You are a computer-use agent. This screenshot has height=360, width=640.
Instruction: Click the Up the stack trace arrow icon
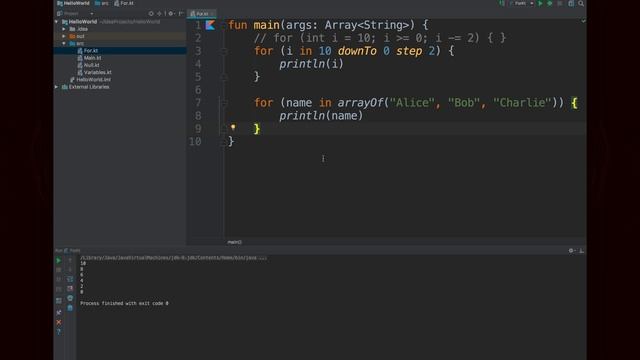70,260
